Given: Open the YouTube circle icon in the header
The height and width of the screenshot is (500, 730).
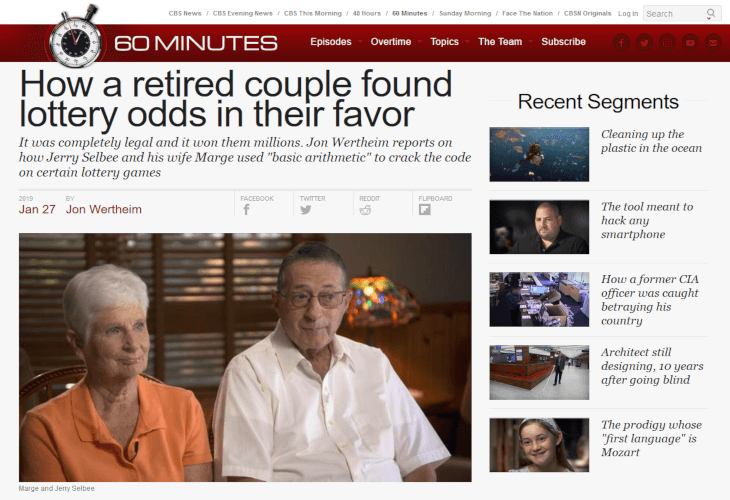Looking at the screenshot, I should (x=690, y=43).
